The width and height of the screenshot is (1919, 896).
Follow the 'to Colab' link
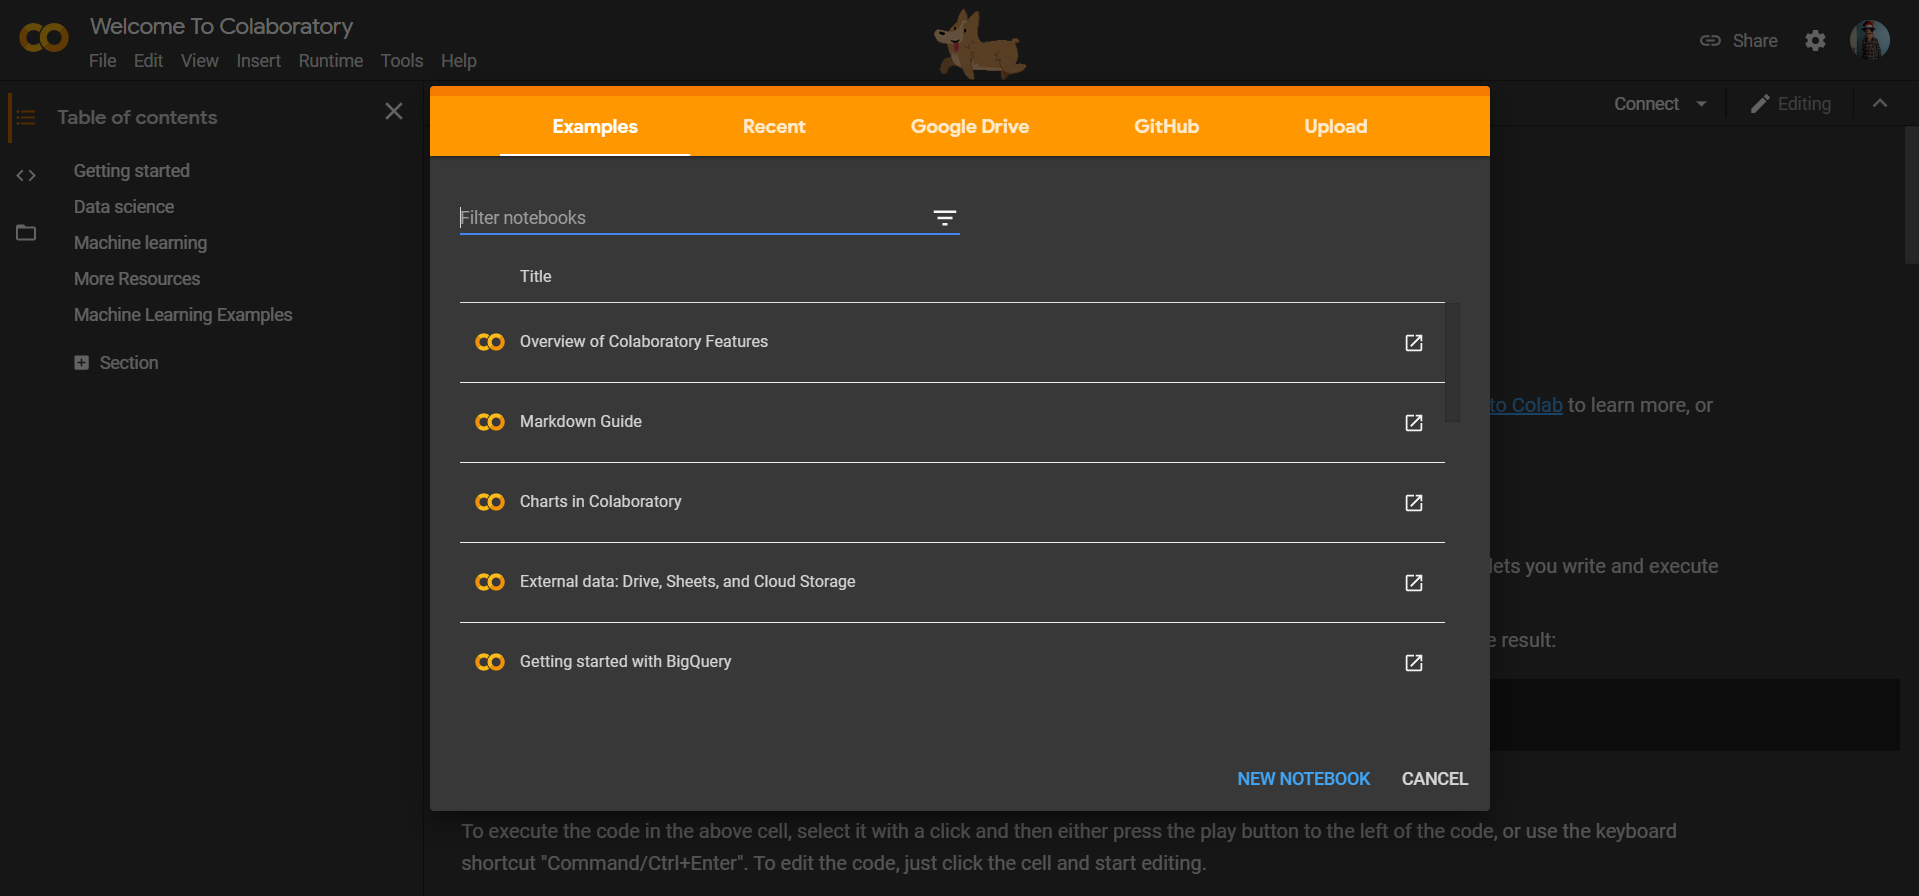tap(1526, 405)
